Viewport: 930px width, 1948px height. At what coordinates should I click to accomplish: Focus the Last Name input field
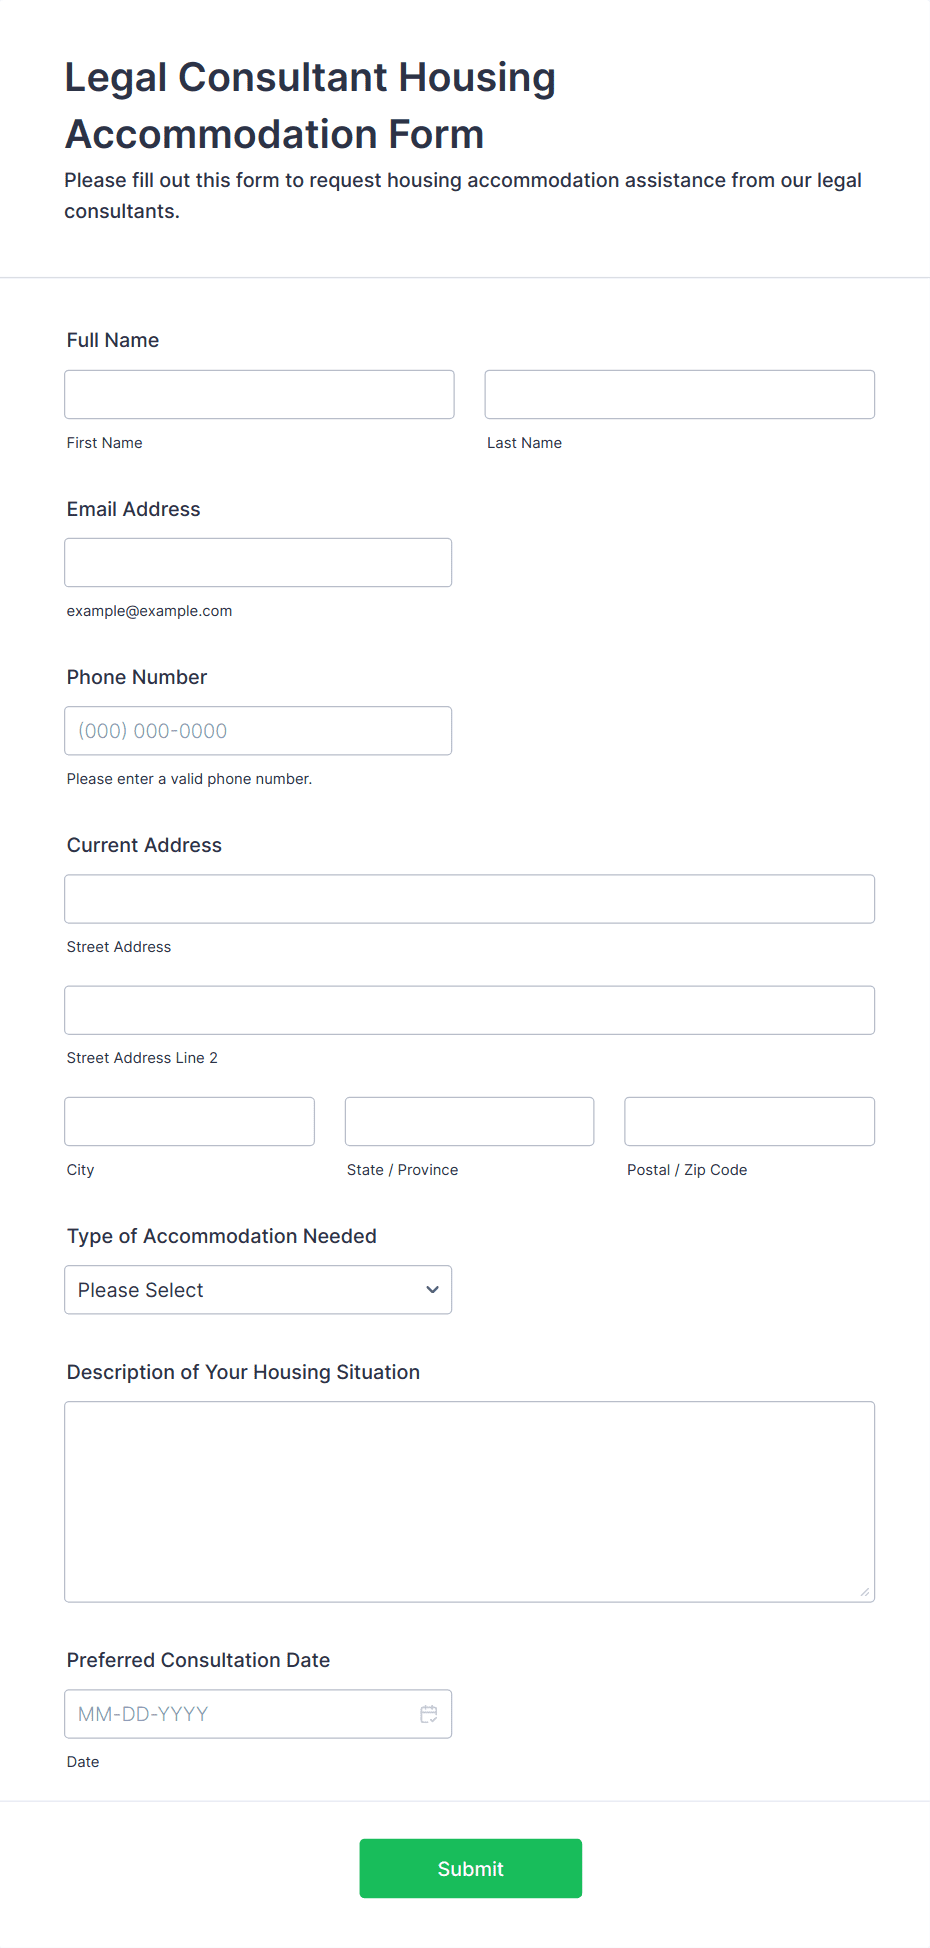pos(680,395)
